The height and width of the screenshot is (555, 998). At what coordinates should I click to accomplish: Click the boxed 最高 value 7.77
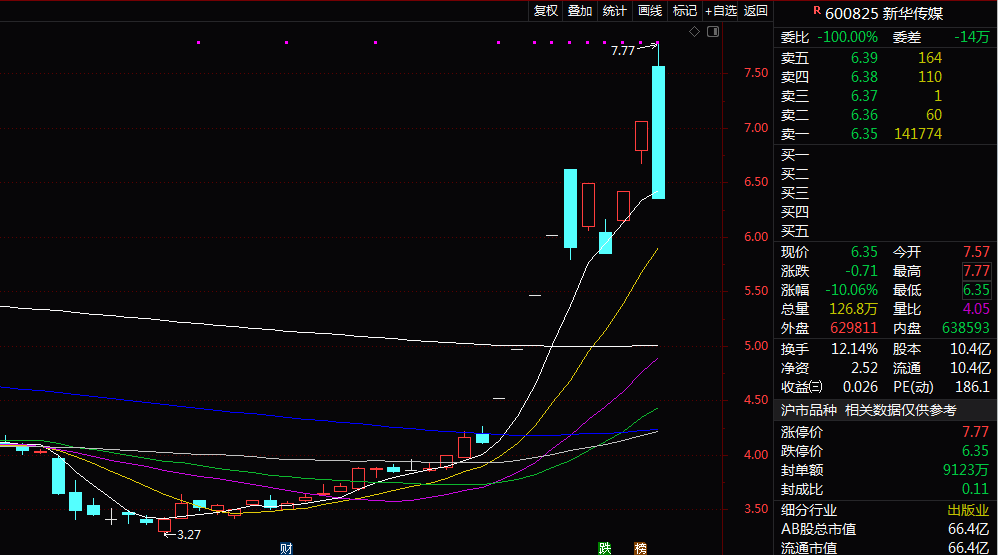coord(976,271)
